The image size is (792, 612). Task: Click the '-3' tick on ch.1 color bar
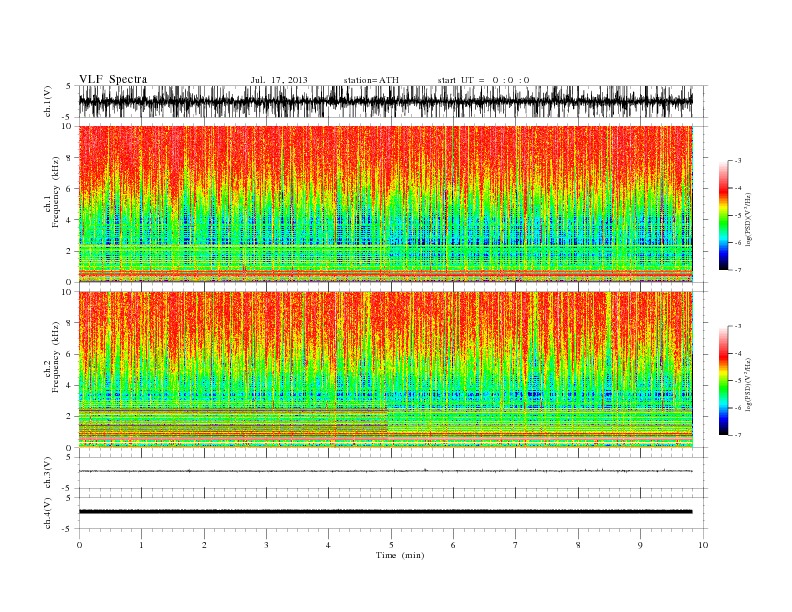click(x=738, y=161)
